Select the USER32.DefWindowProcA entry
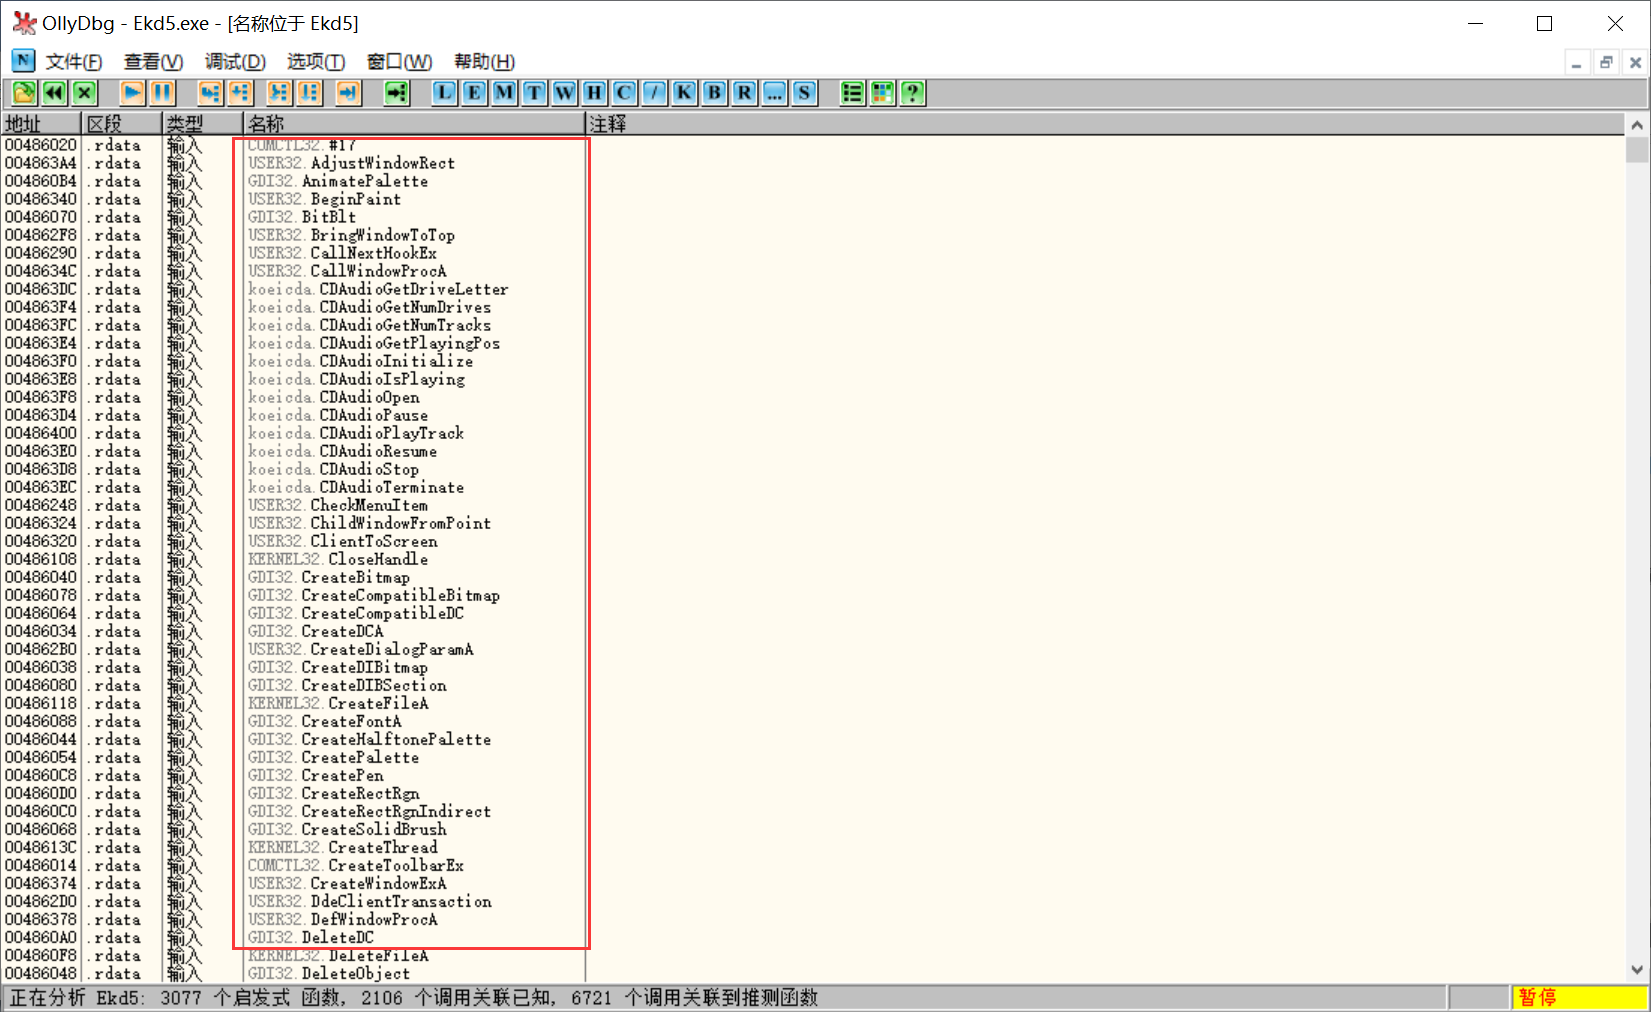This screenshot has width=1651, height=1012. coord(343,919)
